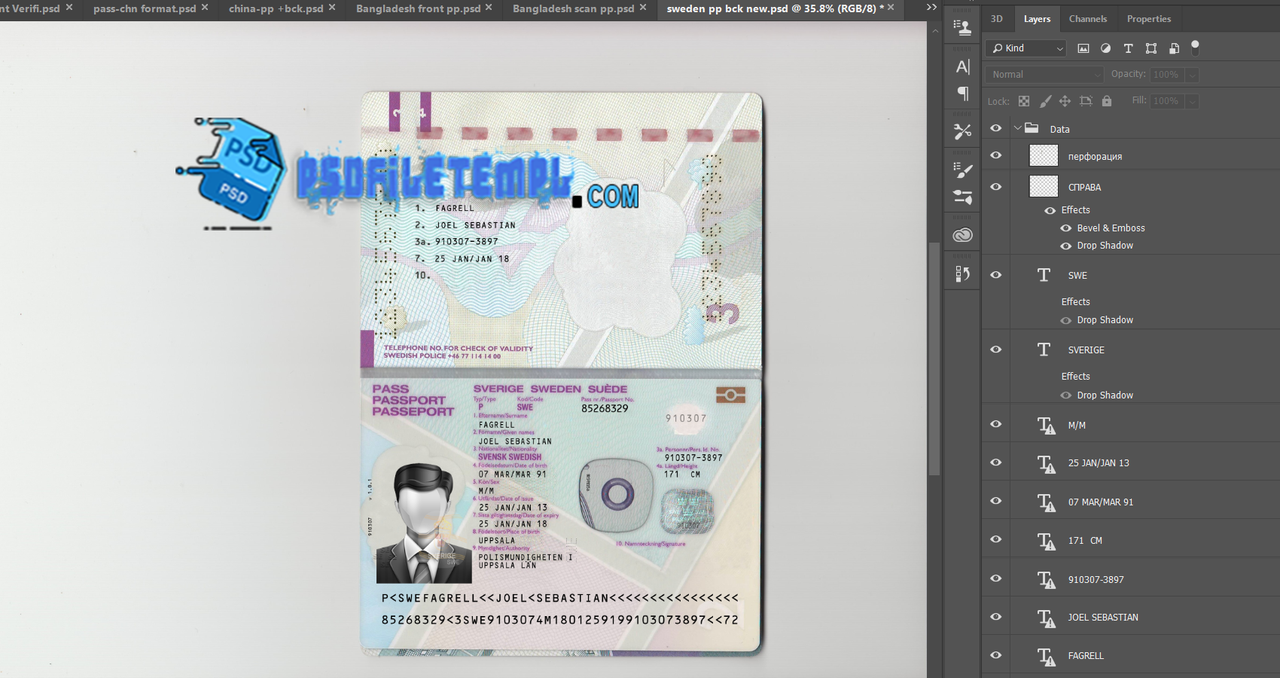Open the Character panel icon

963,67
